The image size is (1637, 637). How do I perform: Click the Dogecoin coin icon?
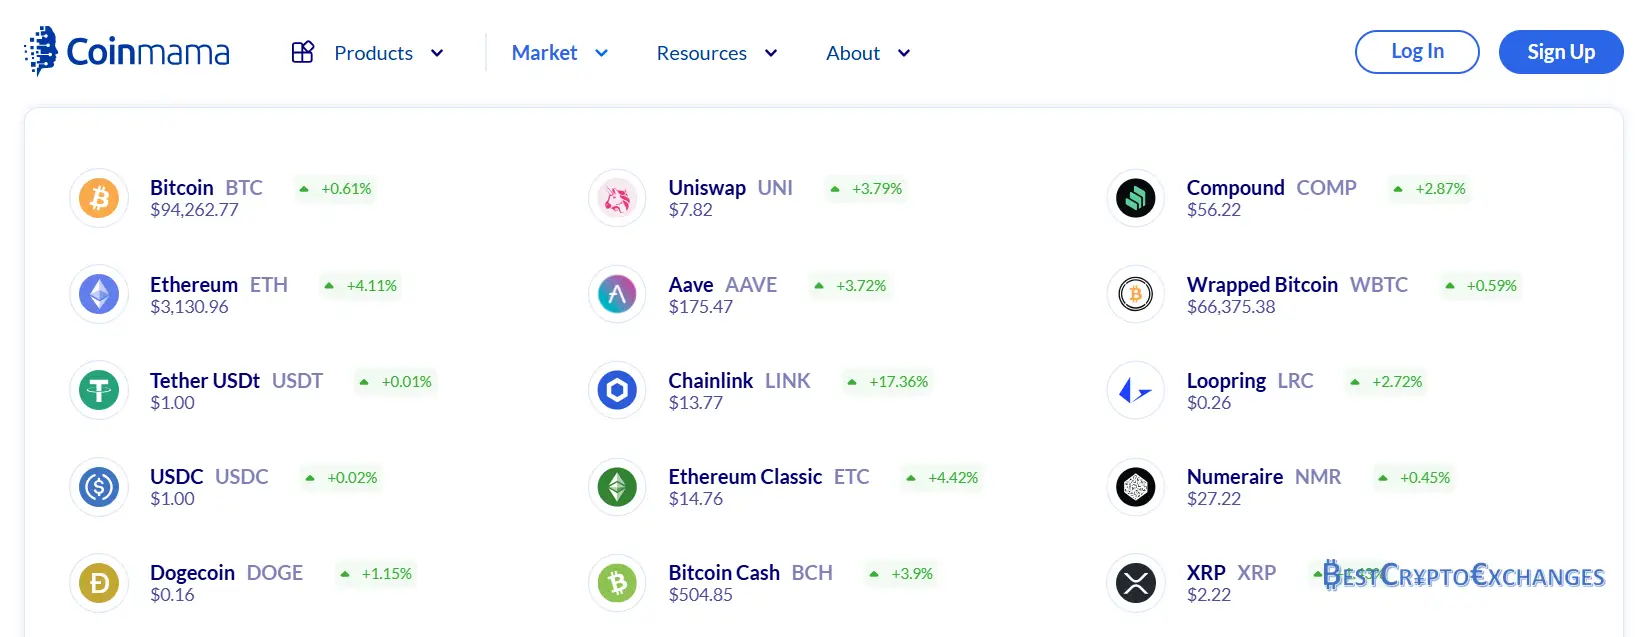coord(99,583)
